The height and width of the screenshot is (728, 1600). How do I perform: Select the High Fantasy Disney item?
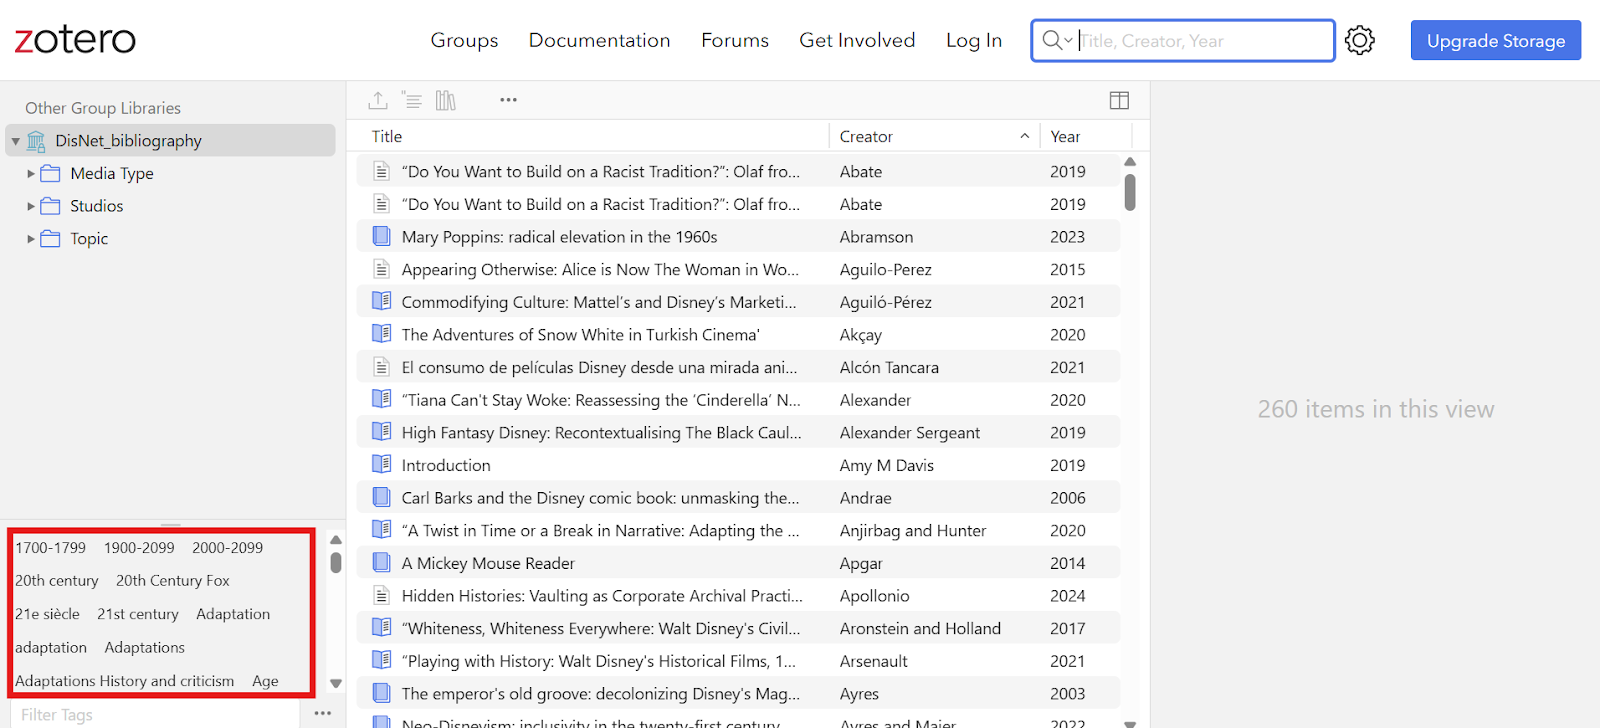click(738, 433)
